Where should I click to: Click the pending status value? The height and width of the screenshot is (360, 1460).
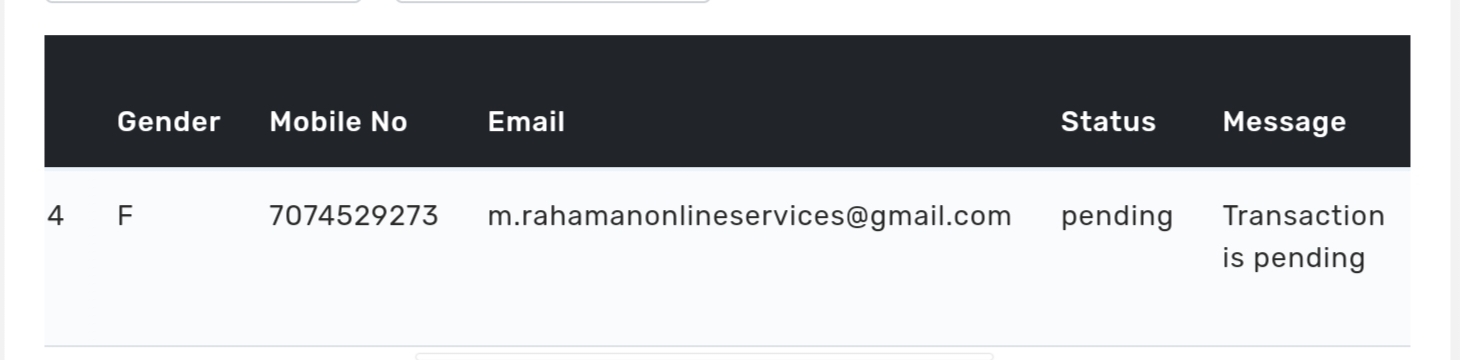1116,217
